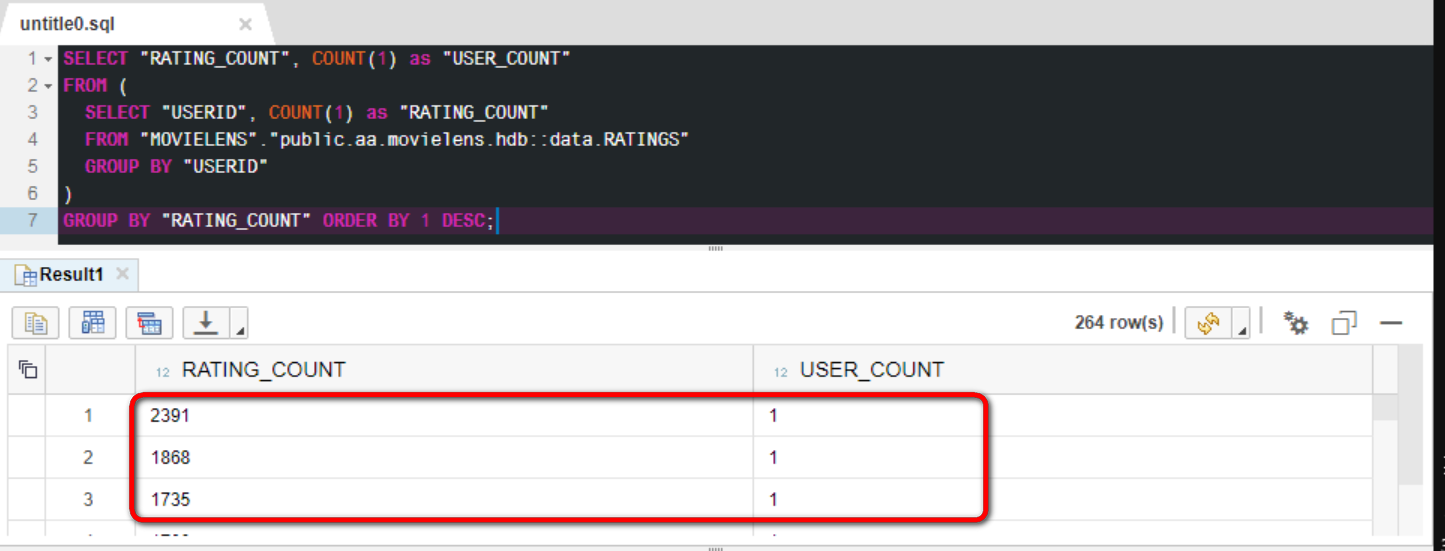
Task: Select the Result1 tab
Action: click(x=62, y=274)
